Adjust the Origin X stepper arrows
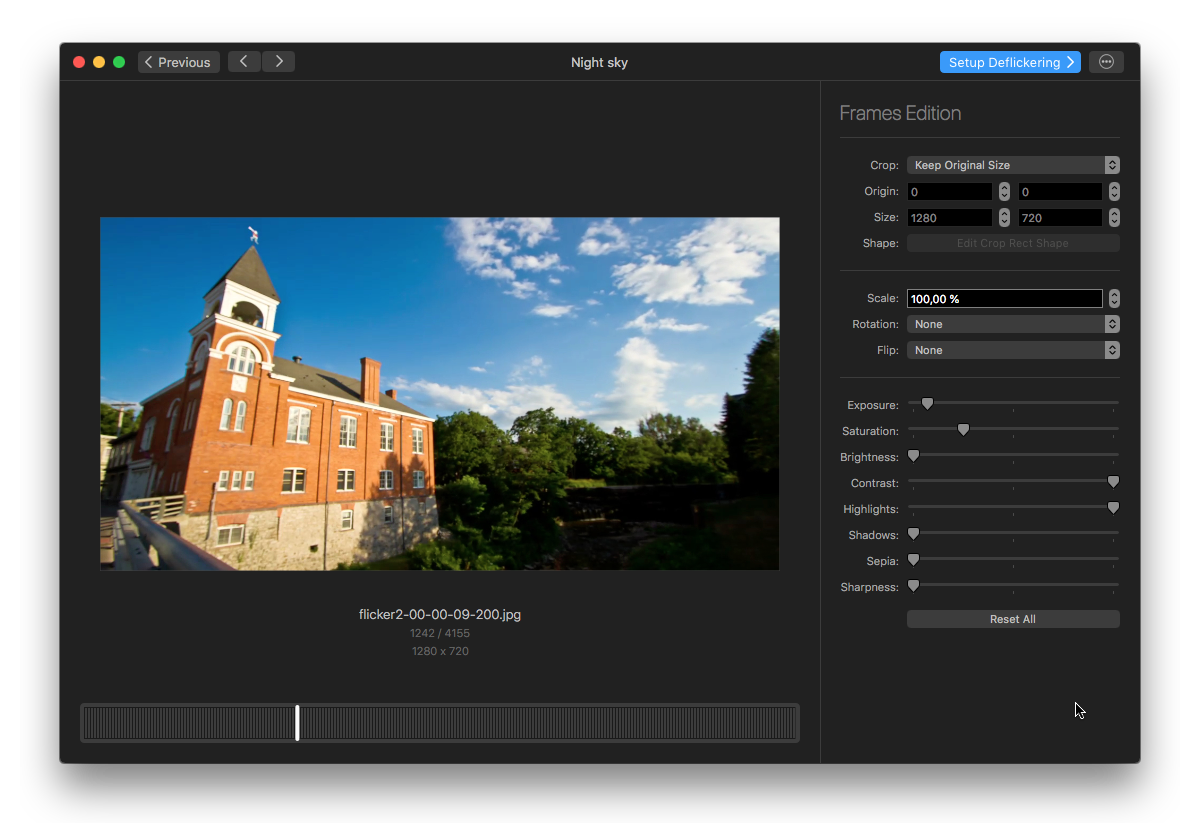The height and width of the screenshot is (840, 1200). [x=1004, y=191]
